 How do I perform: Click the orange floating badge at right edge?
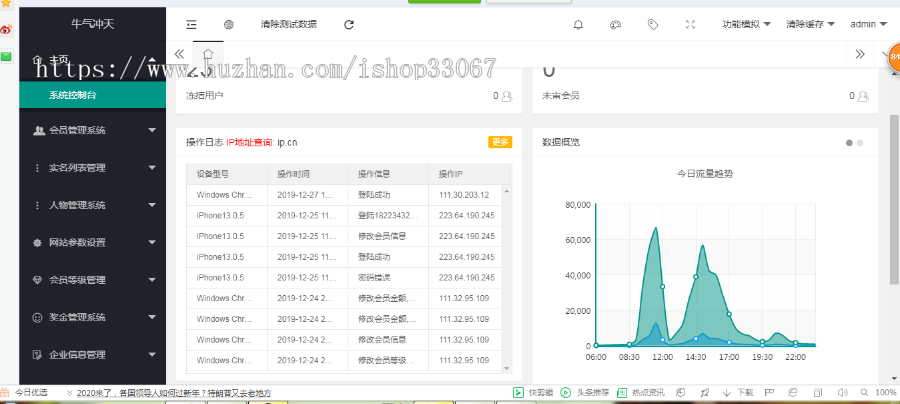point(894,57)
